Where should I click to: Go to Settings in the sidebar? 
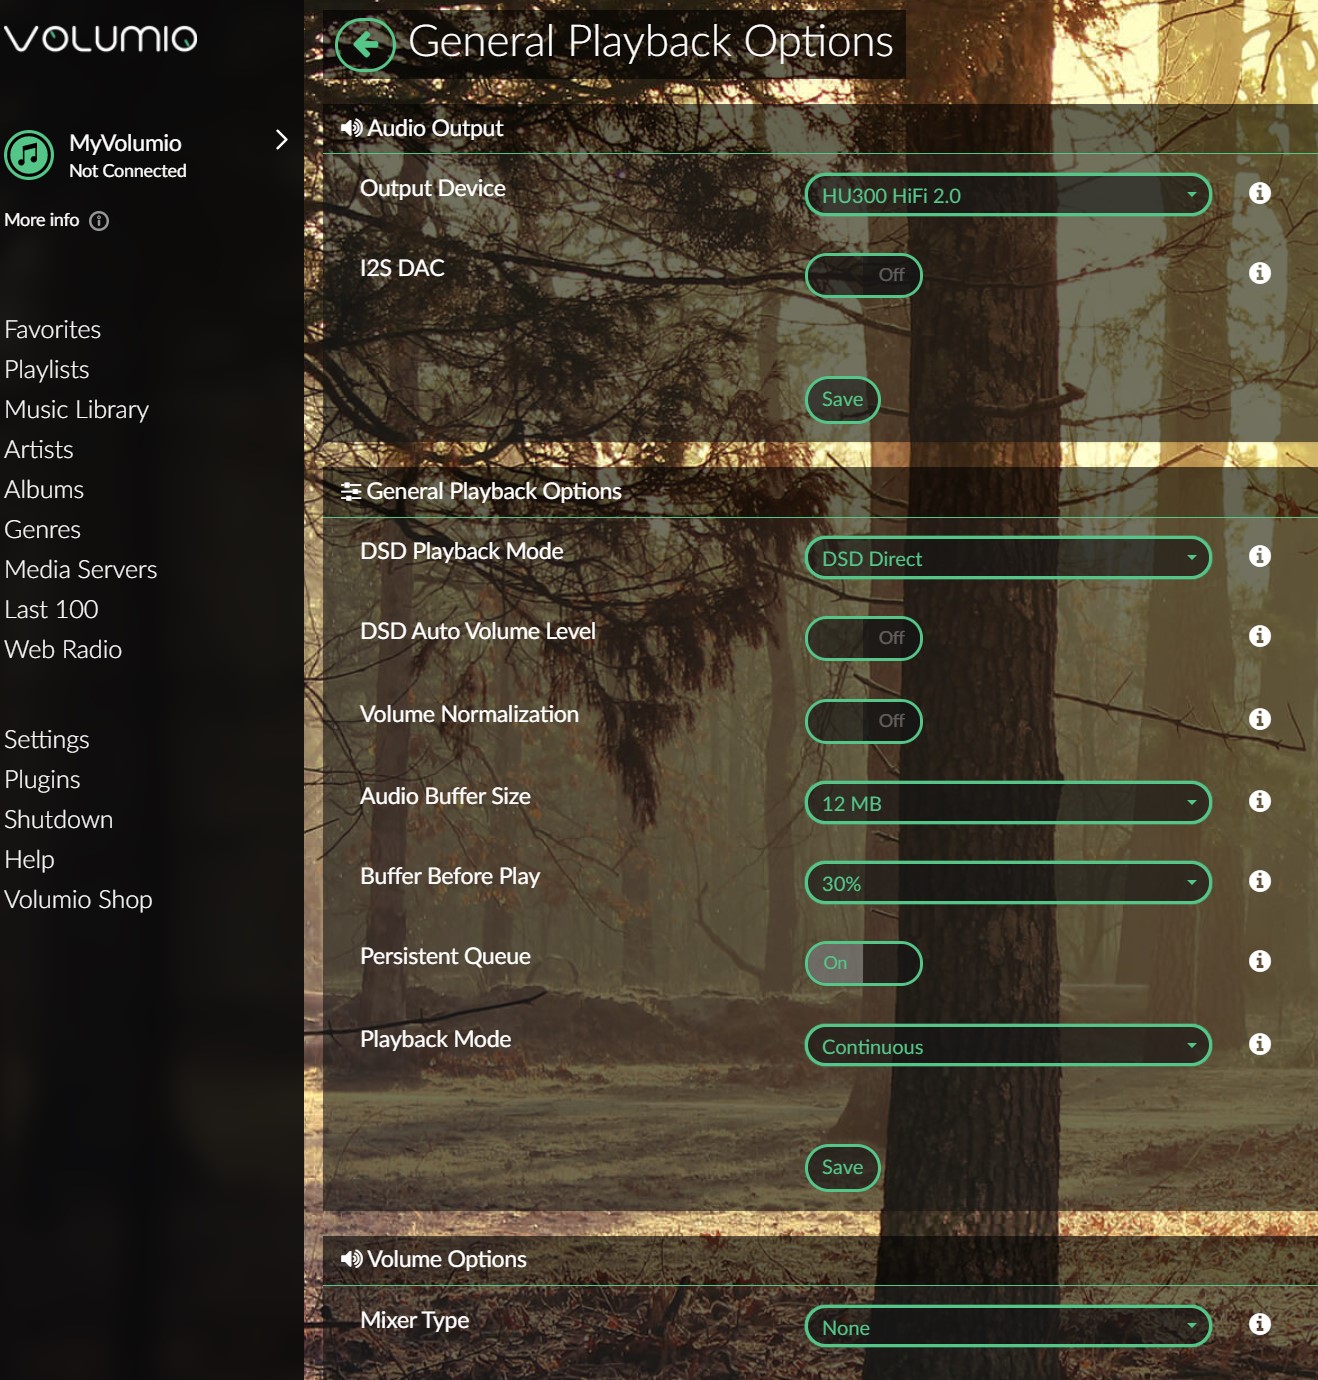coord(47,739)
